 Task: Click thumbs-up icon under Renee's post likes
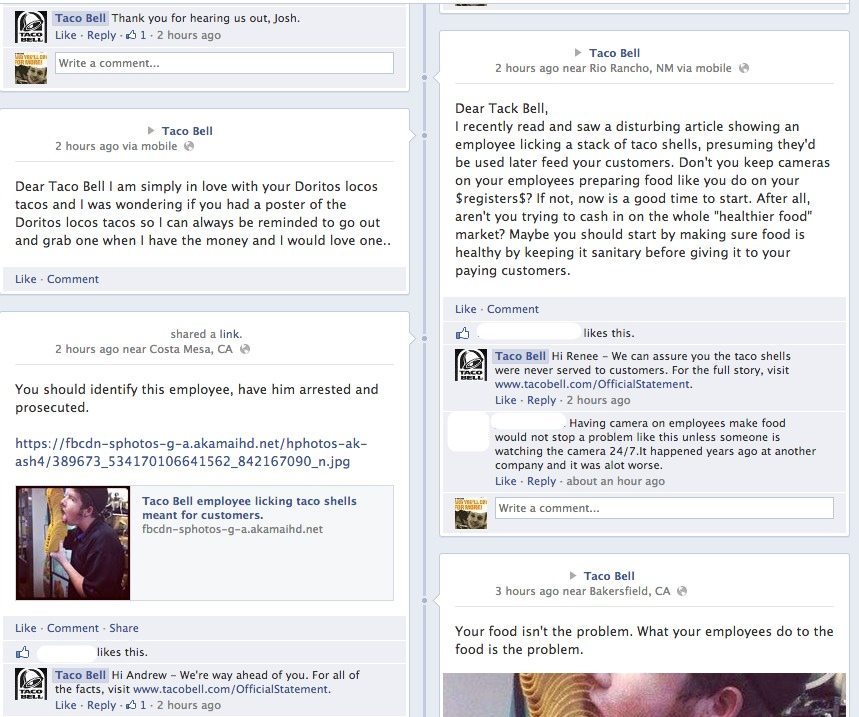click(x=462, y=333)
